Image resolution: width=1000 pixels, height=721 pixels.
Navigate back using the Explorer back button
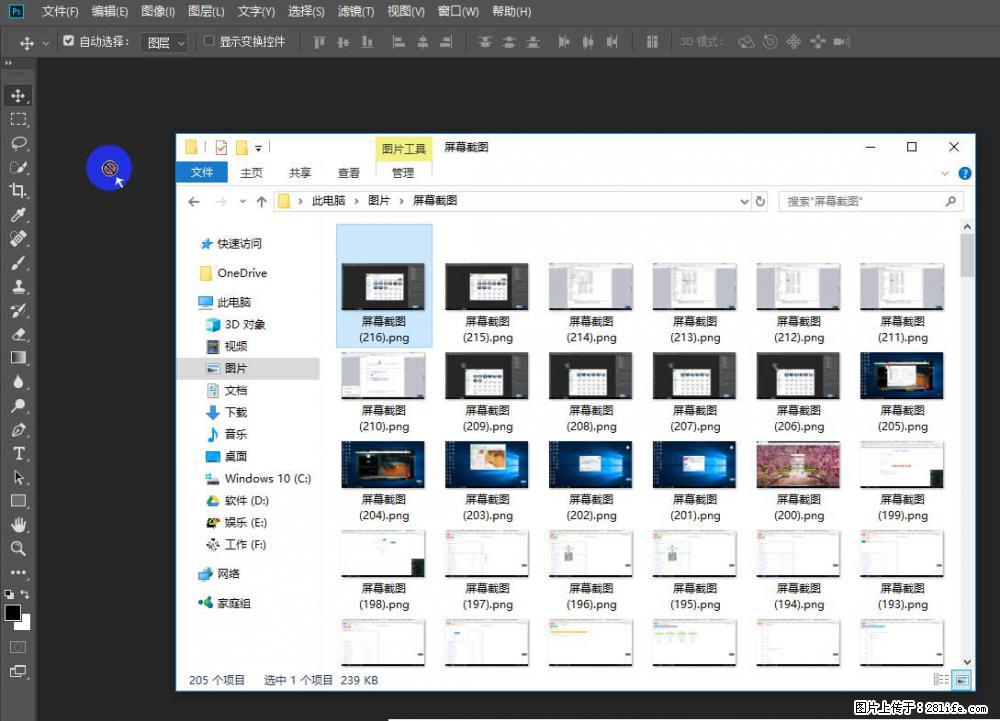pos(193,201)
